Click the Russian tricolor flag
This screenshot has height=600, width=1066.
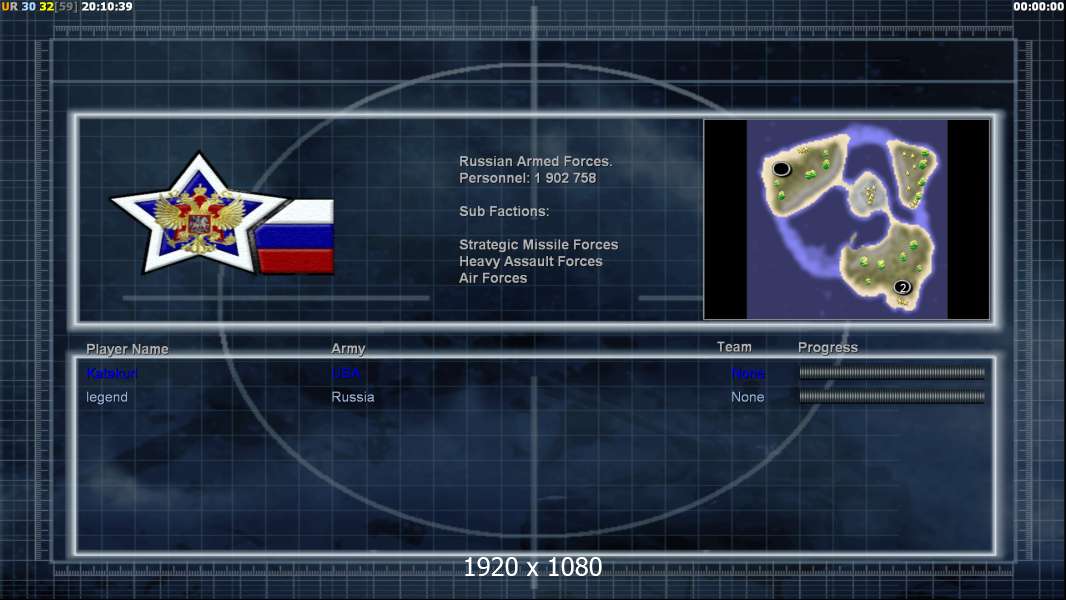pos(296,236)
